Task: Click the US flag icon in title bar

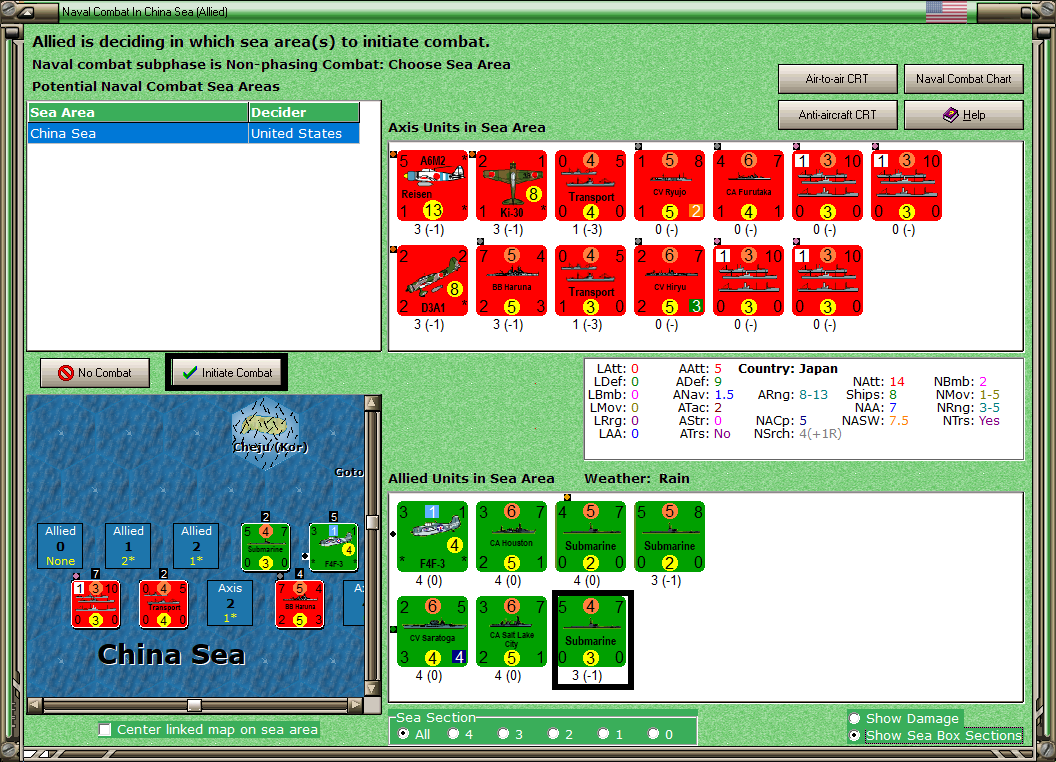Action: coord(946,11)
